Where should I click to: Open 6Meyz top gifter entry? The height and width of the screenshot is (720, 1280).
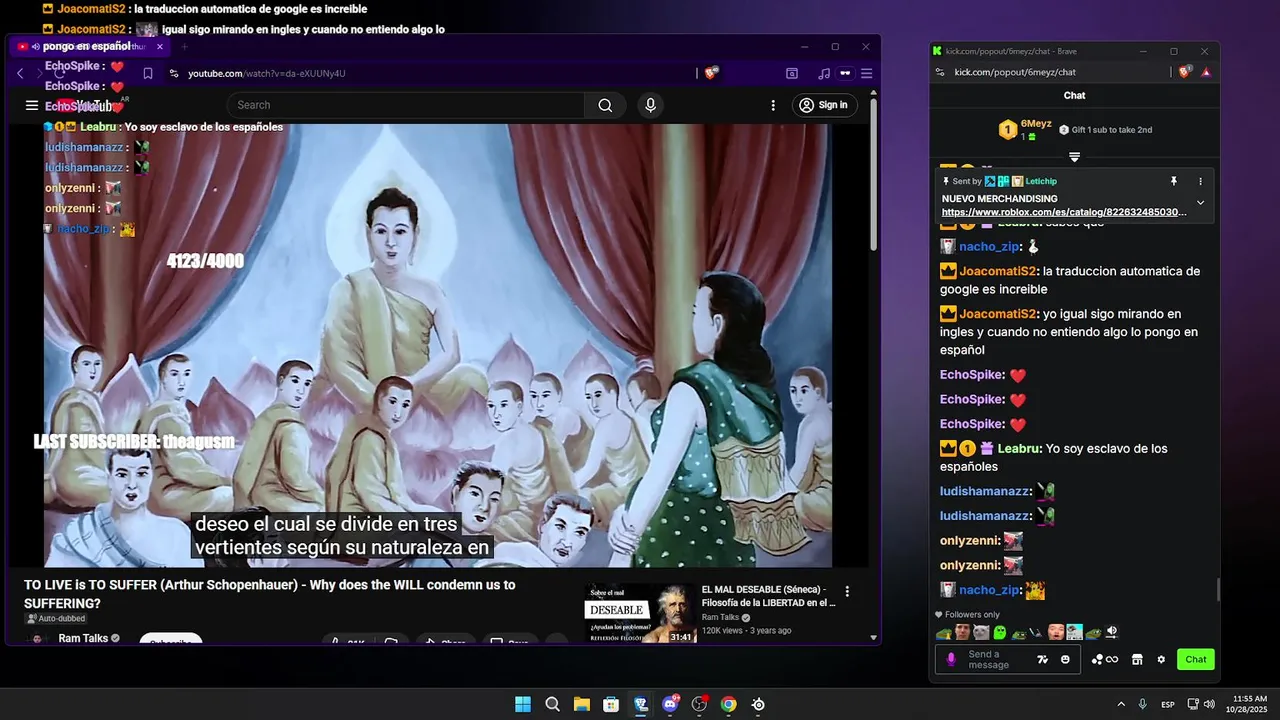click(x=1026, y=129)
